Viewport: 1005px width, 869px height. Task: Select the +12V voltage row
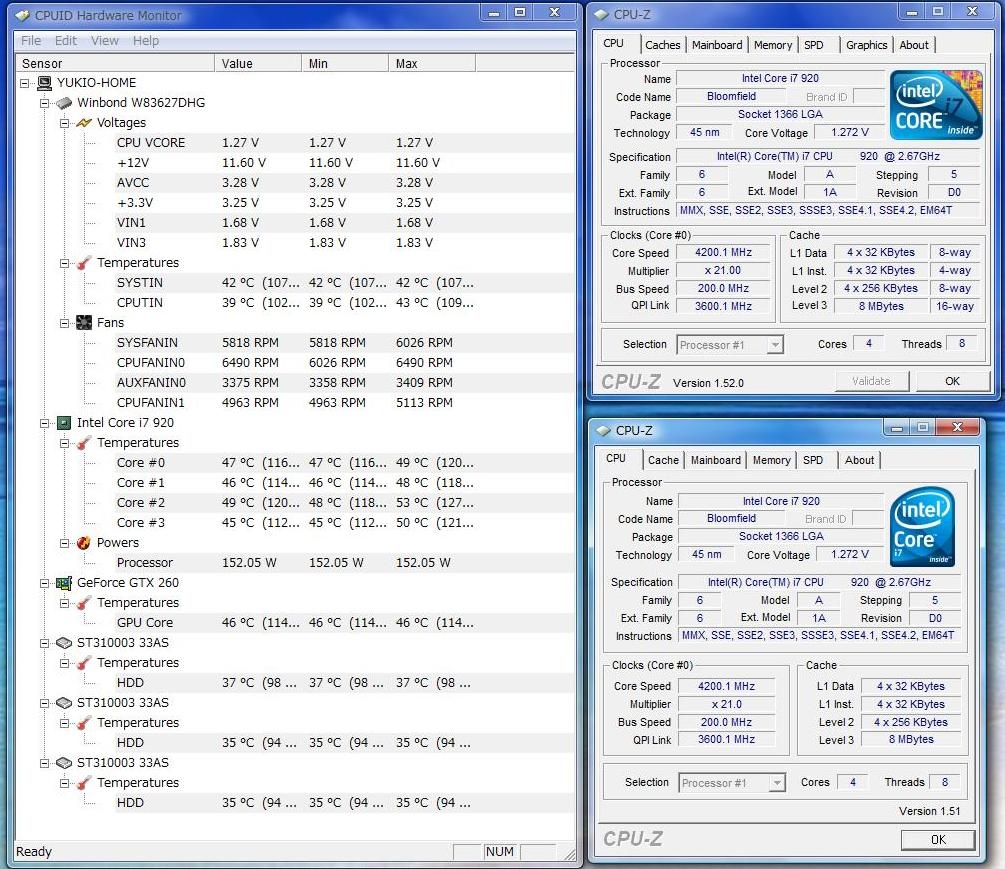[x=344, y=163]
